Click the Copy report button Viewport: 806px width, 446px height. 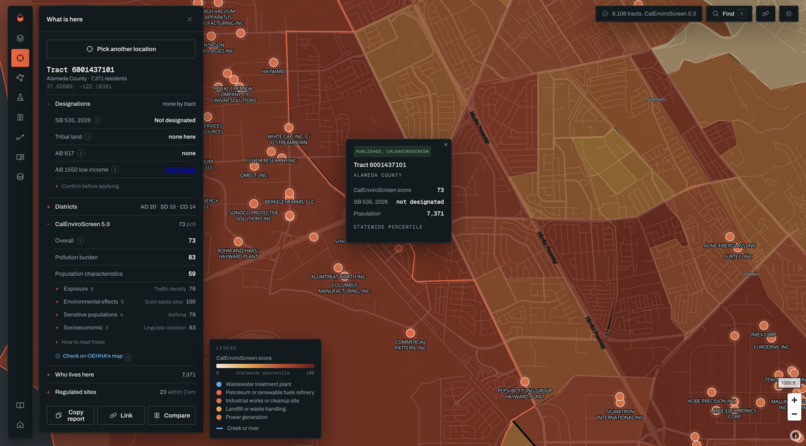70,415
